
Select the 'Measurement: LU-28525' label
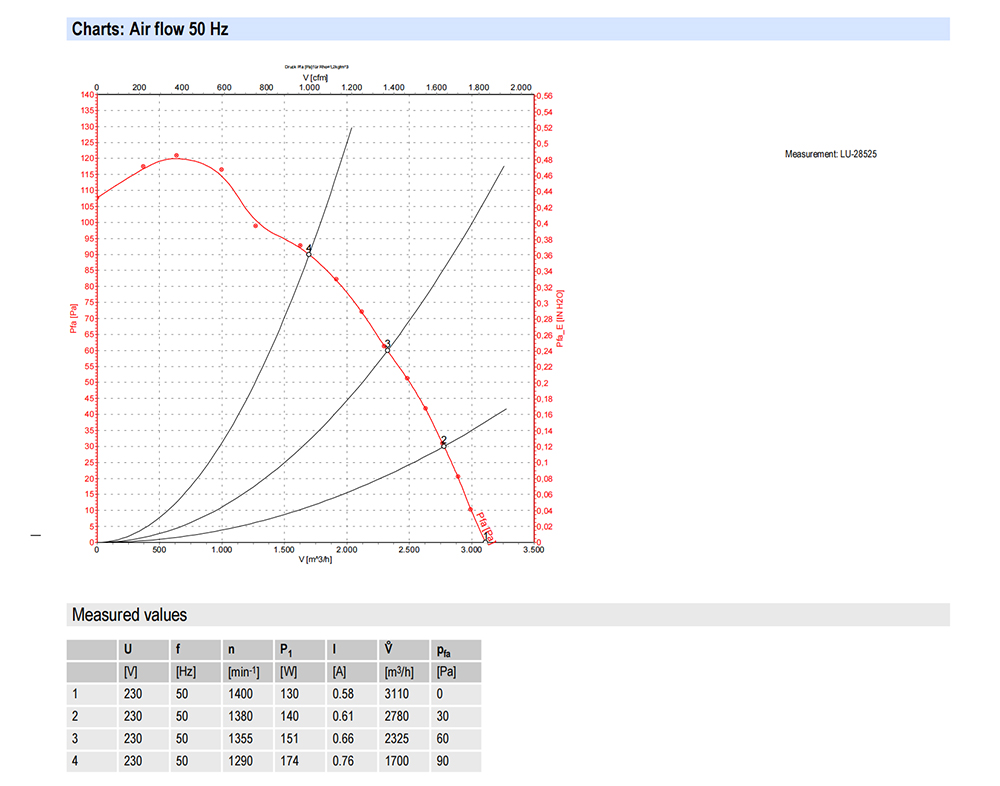[830, 154]
